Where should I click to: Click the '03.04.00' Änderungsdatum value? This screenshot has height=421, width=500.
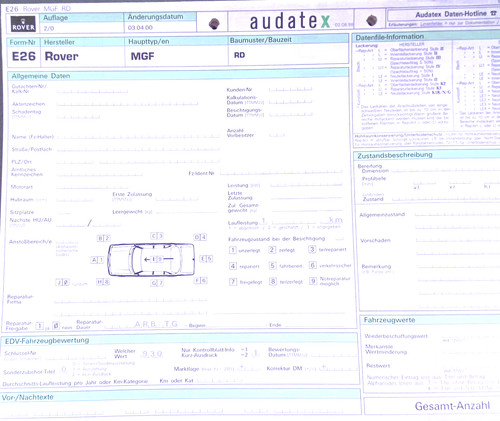(x=140, y=28)
